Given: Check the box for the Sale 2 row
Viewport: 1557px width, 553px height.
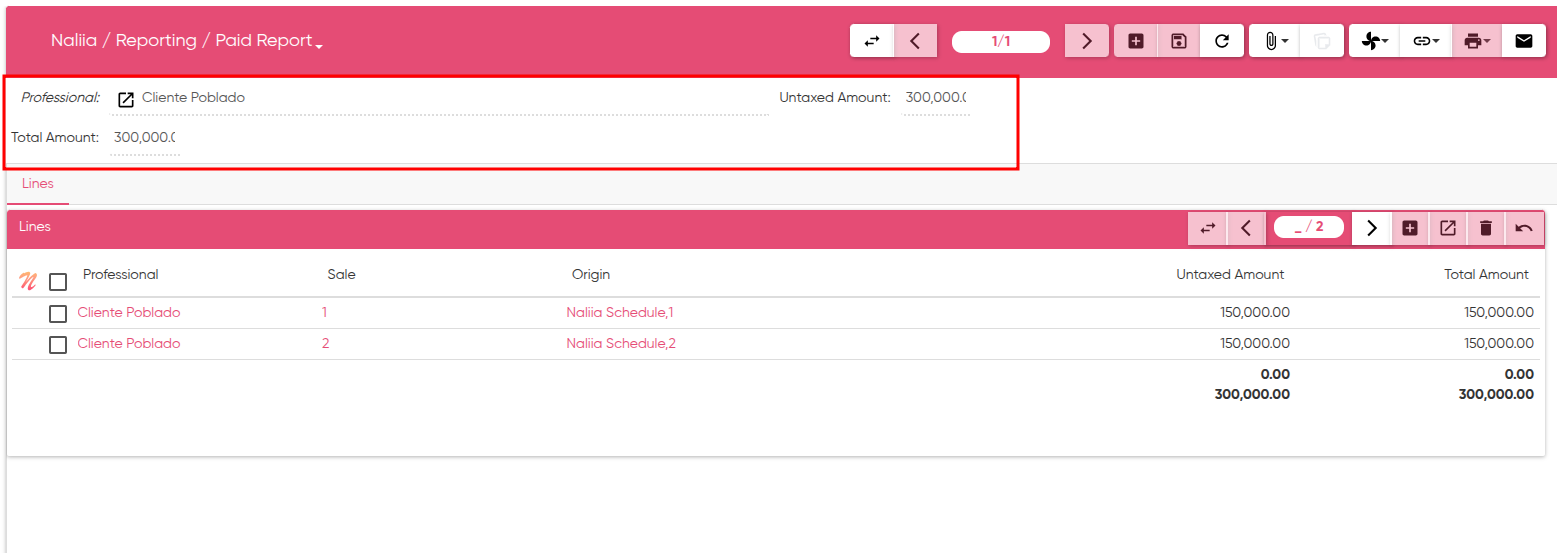Looking at the screenshot, I should (x=58, y=345).
